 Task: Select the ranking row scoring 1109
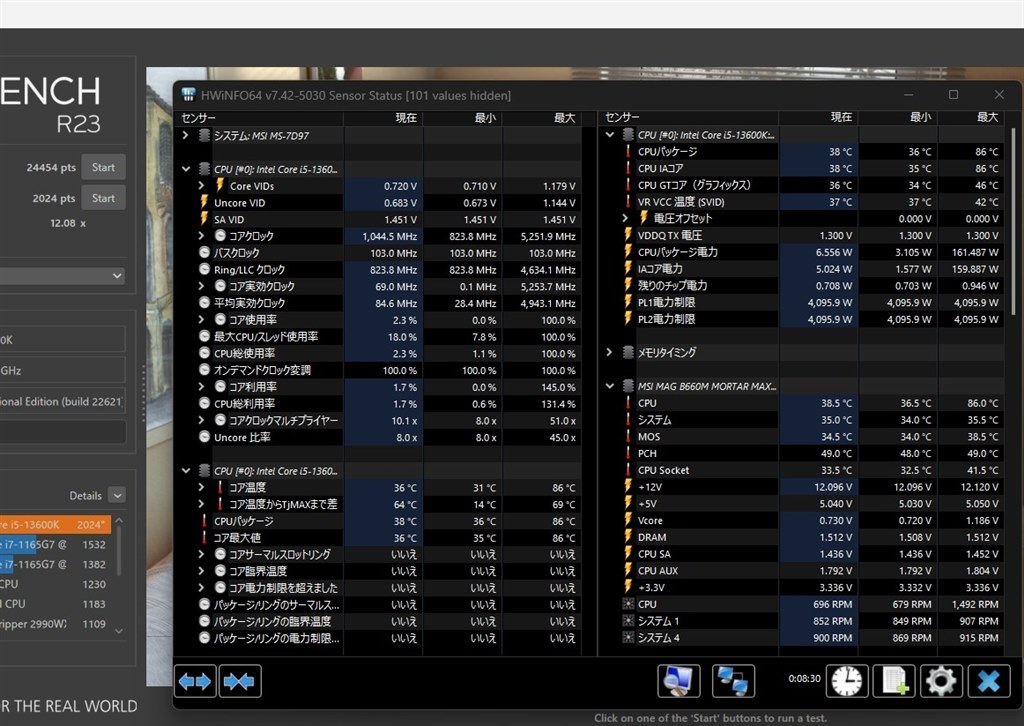coord(56,624)
